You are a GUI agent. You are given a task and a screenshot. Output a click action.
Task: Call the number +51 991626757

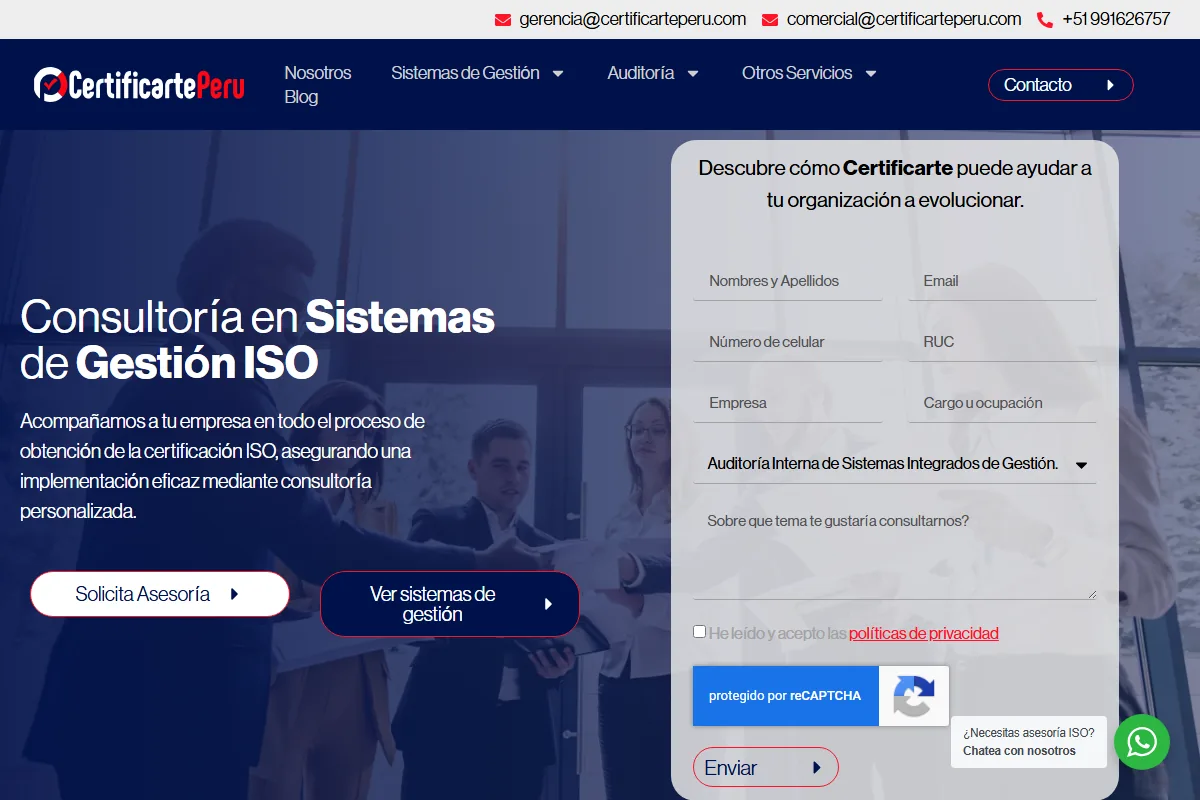coord(1116,19)
